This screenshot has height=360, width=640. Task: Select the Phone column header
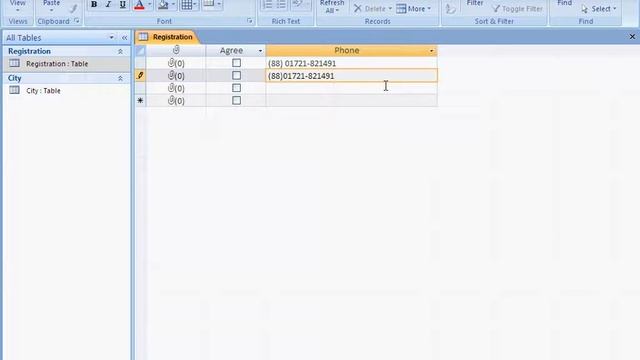[347, 51]
